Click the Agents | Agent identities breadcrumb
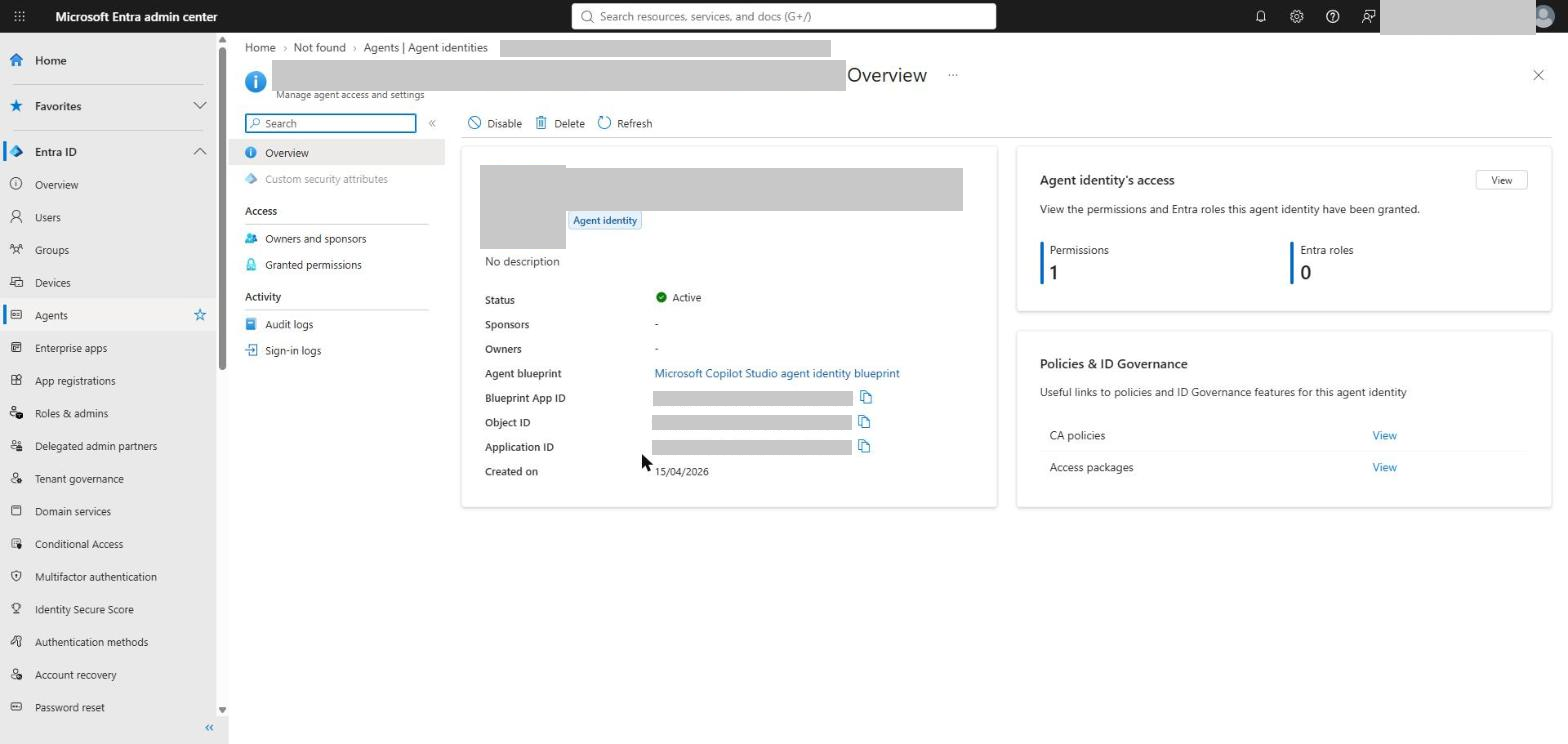The width and height of the screenshot is (1568, 744). pos(426,48)
